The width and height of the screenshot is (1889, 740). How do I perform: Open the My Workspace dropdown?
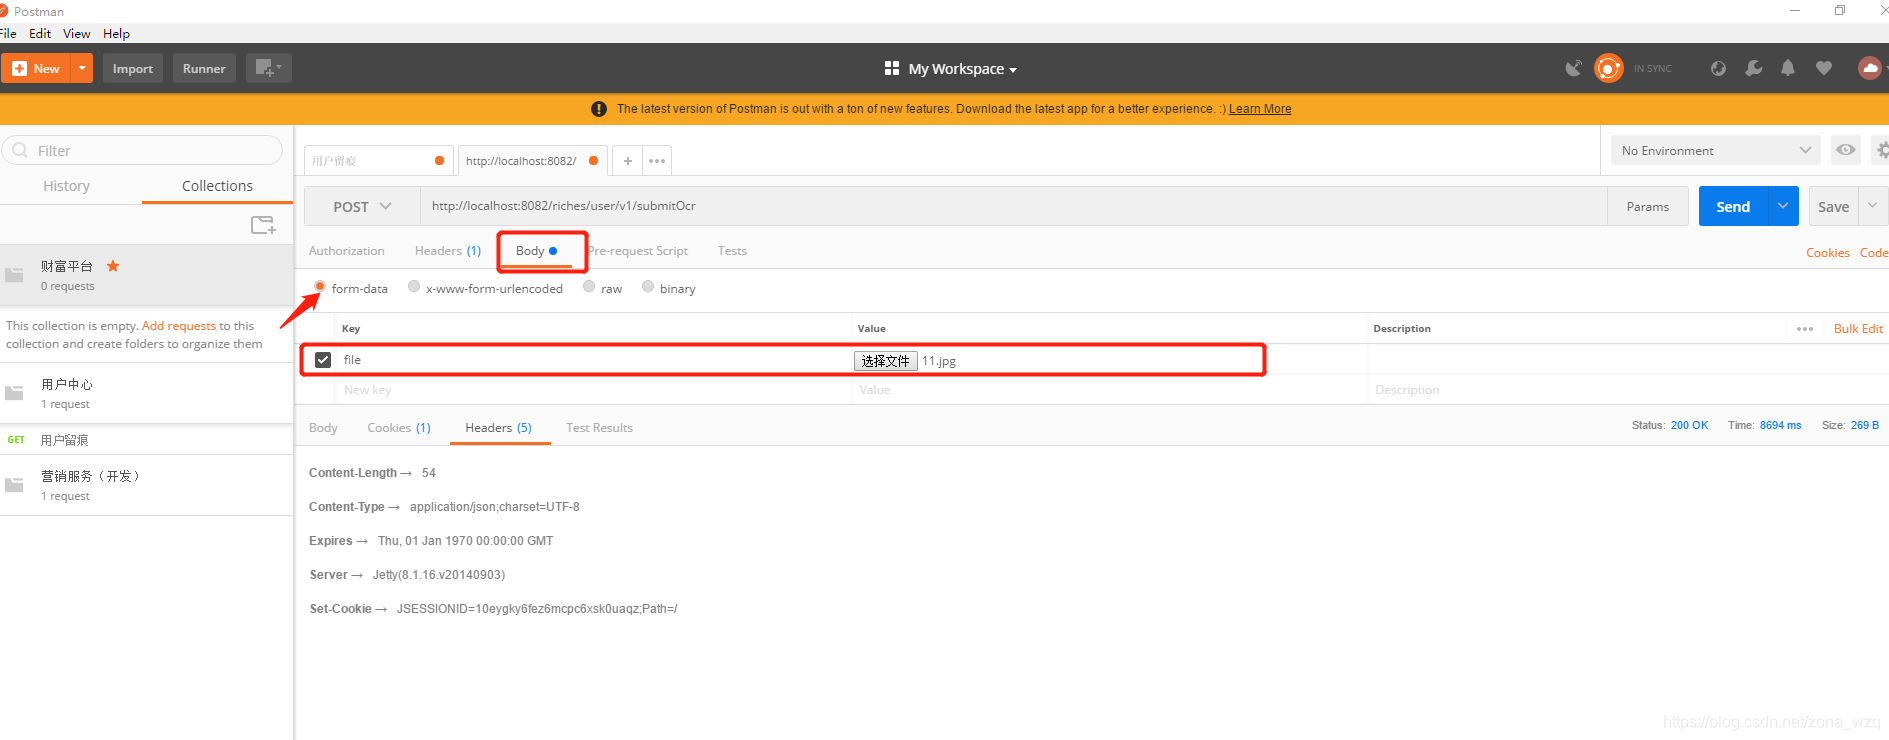pyautogui.click(x=951, y=69)
